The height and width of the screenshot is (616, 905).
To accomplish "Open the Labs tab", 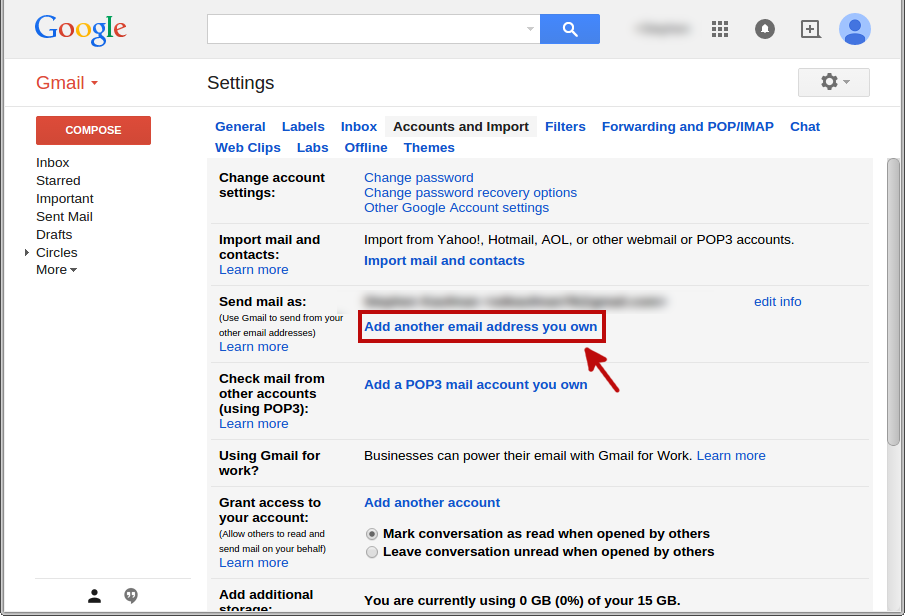I will click(x=312, y=148).
